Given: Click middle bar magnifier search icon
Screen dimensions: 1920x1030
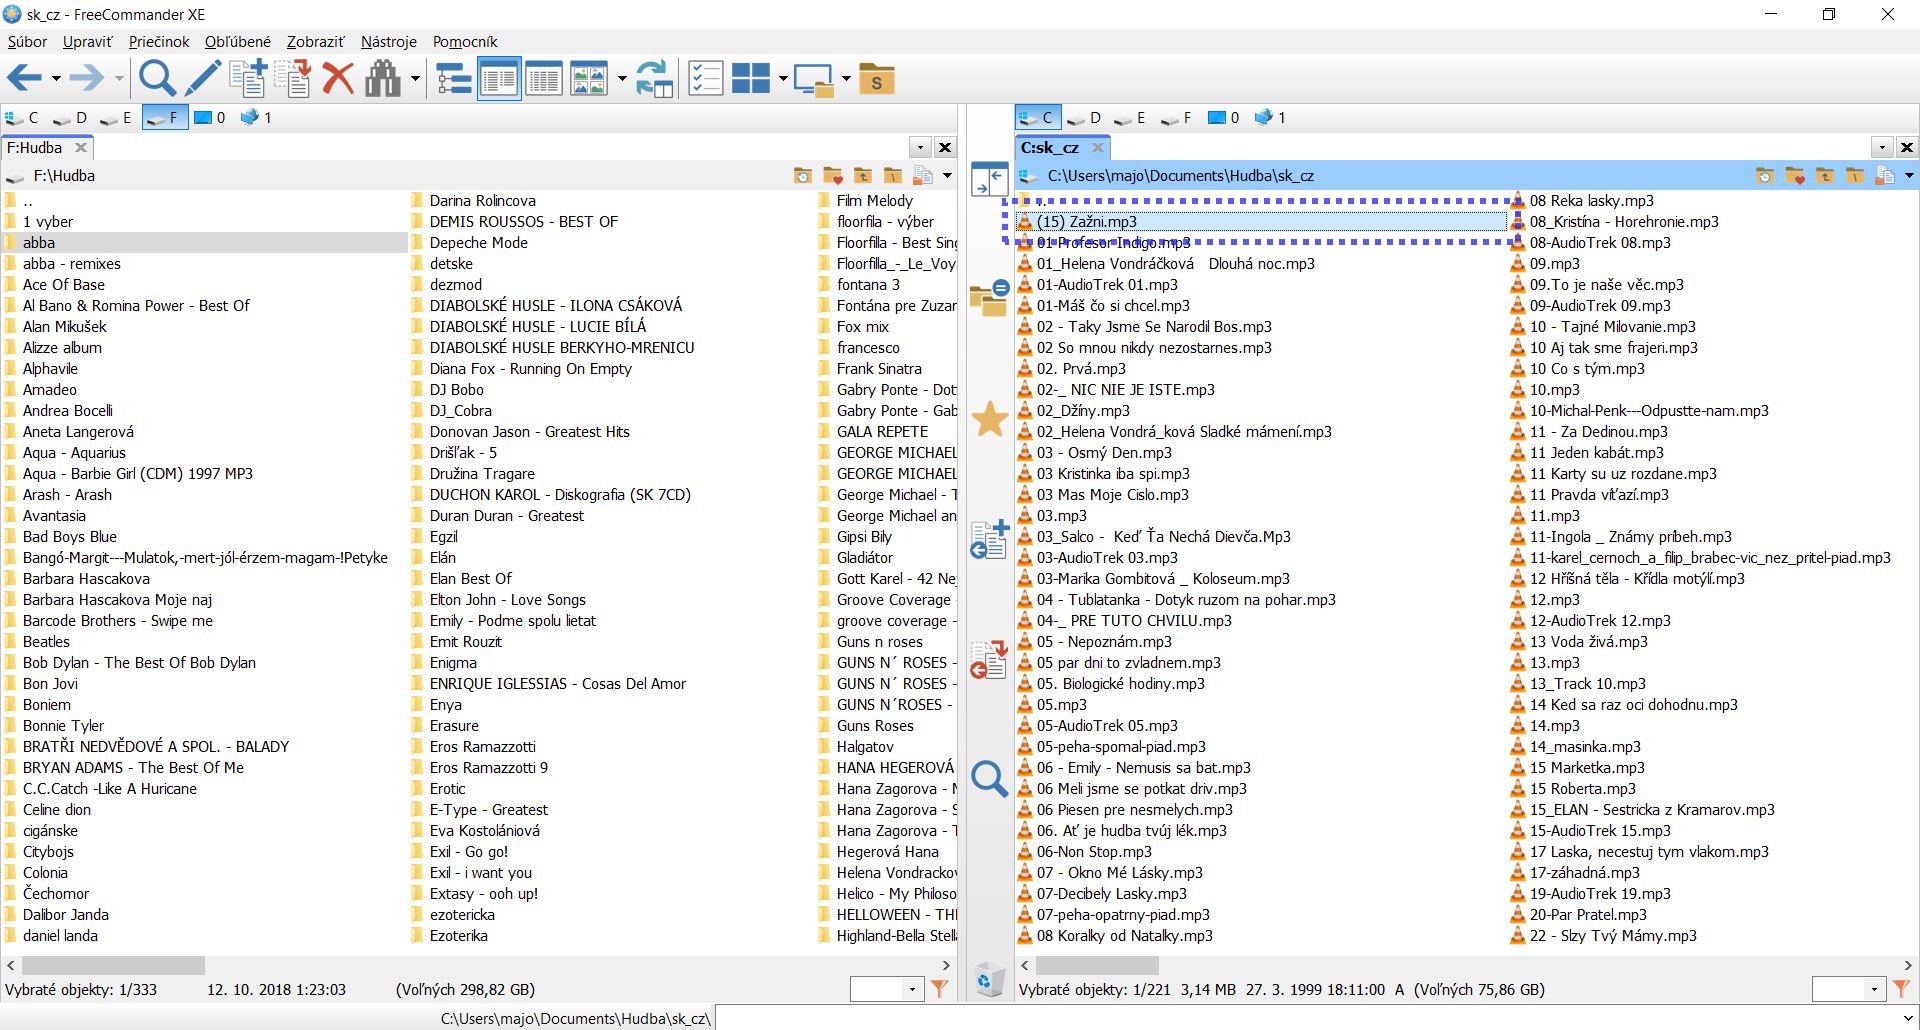Looking at the screenshot, I should tap(989, 778).
